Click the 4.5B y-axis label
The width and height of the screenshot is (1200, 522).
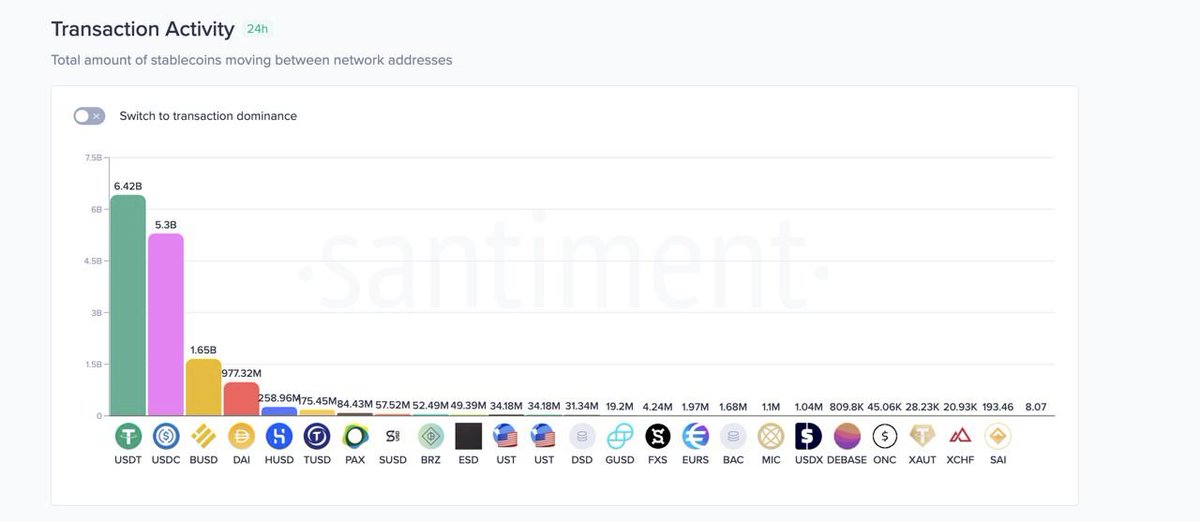point(95,261)
